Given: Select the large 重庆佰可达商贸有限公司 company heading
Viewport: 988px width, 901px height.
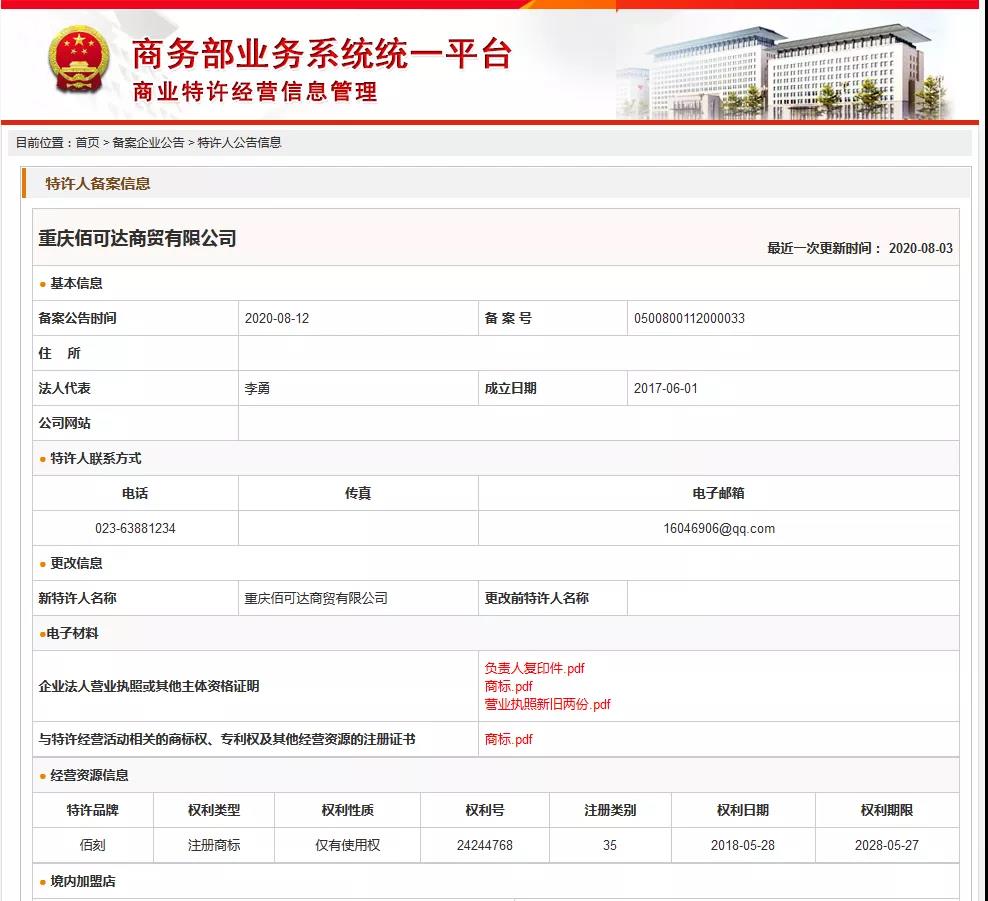Looking at the screenshot, I should click(137, 238).
